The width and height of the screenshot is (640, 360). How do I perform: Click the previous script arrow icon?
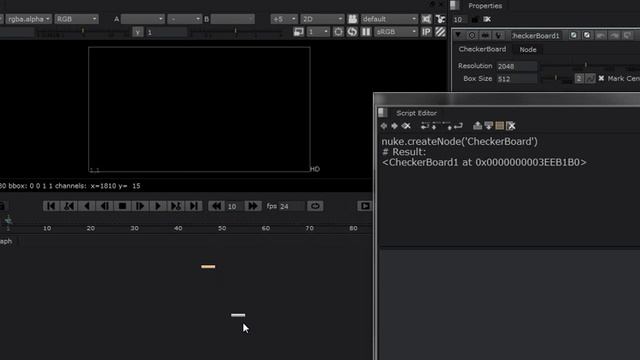pos(384,126)
